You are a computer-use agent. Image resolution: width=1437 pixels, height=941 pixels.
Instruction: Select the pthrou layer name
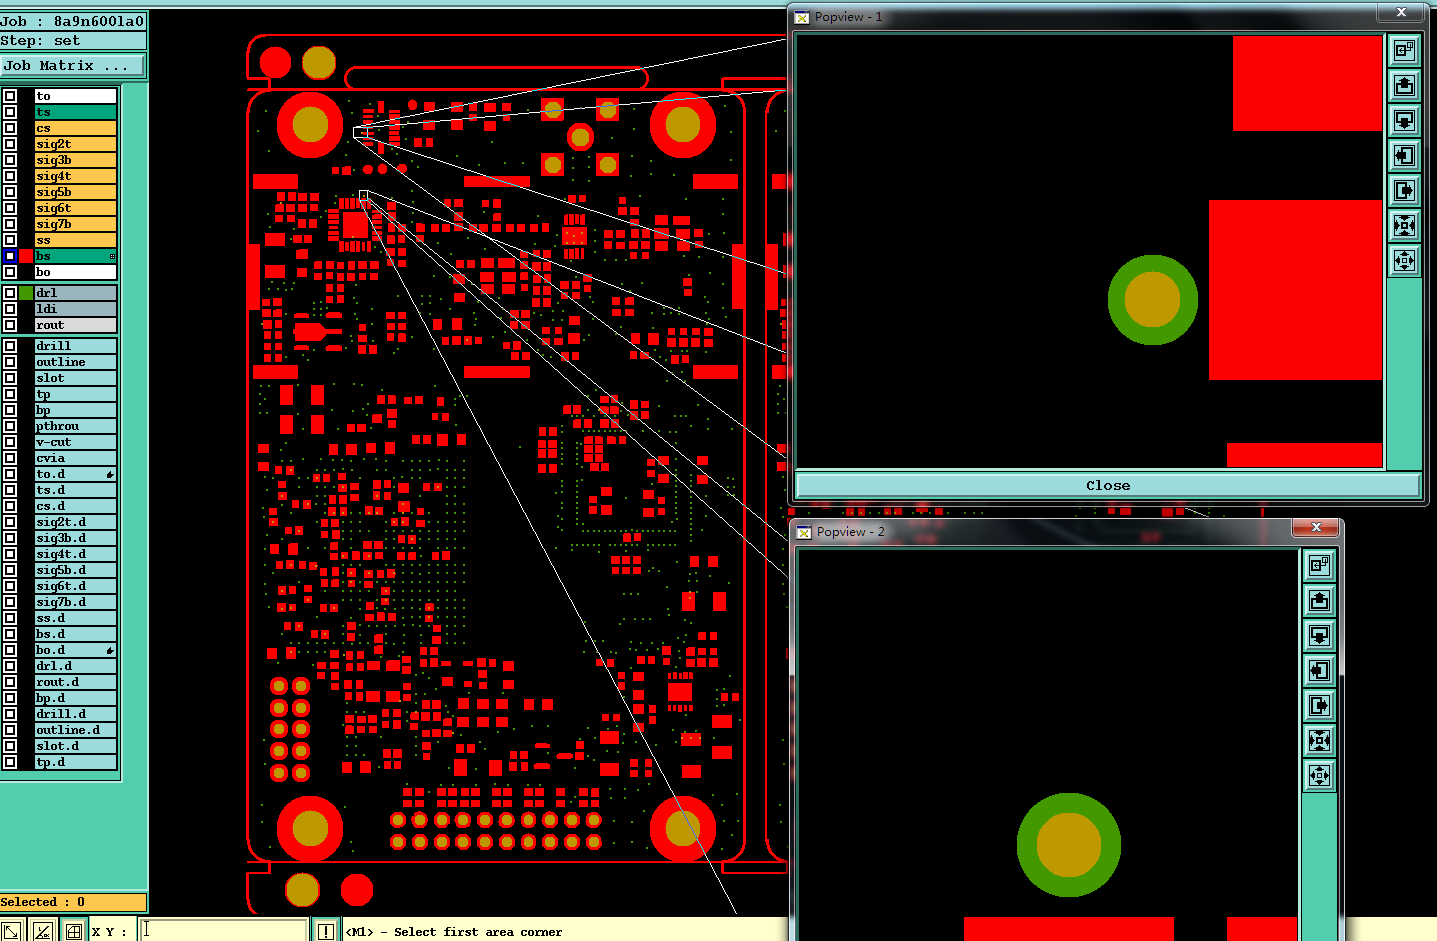tap(76, 426)
